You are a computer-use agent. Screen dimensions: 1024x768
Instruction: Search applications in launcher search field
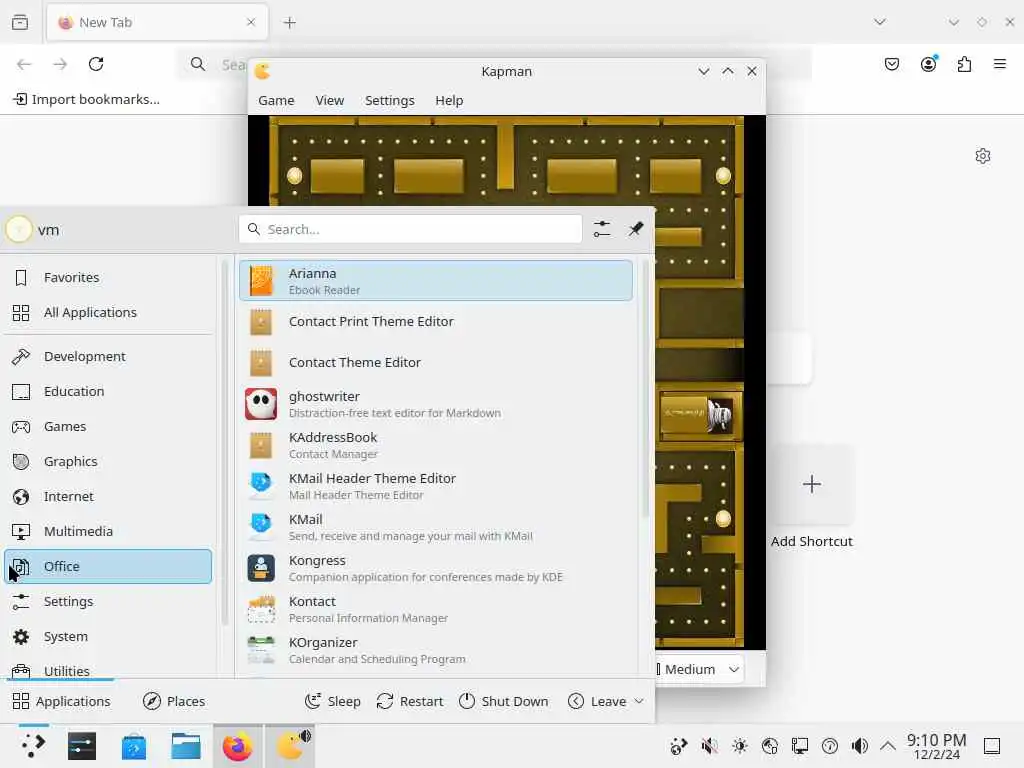pyautogui.click(x=410, y=229)
